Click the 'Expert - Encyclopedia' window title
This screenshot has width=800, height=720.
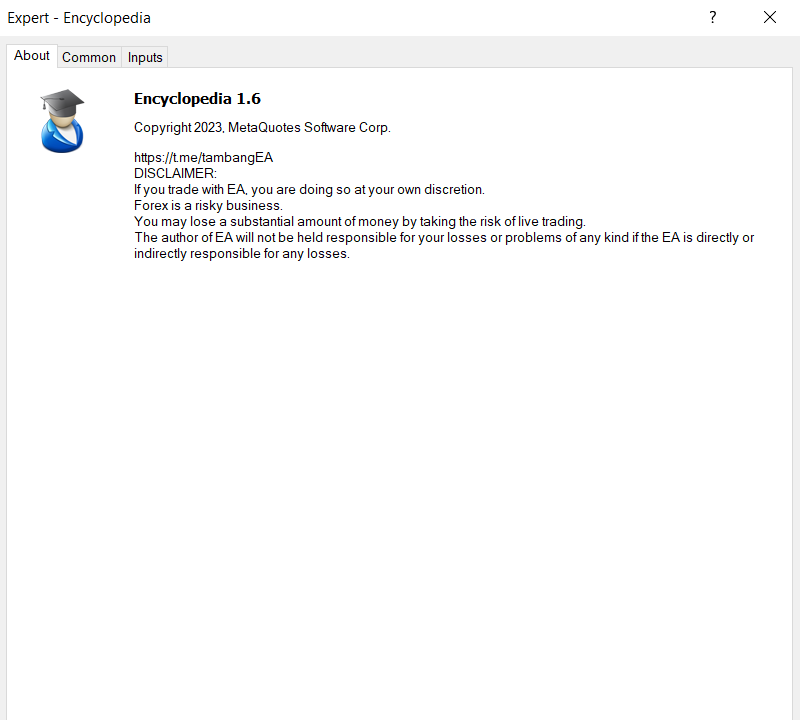79,18
